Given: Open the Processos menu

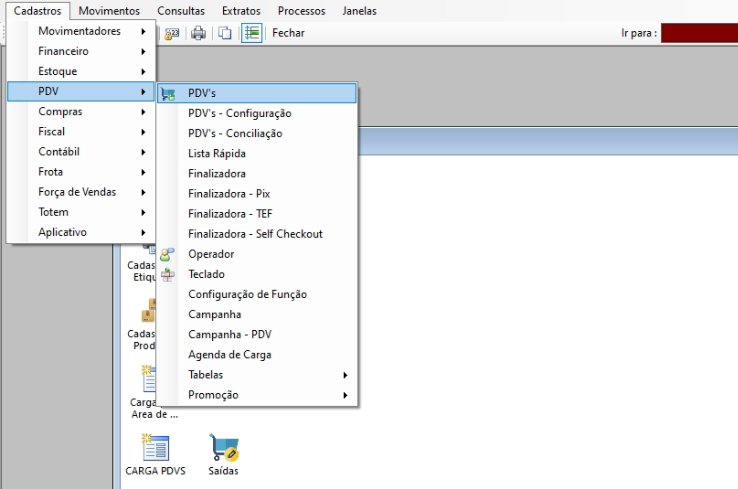Looking at the screenshot, I should (x=301, y=10).
